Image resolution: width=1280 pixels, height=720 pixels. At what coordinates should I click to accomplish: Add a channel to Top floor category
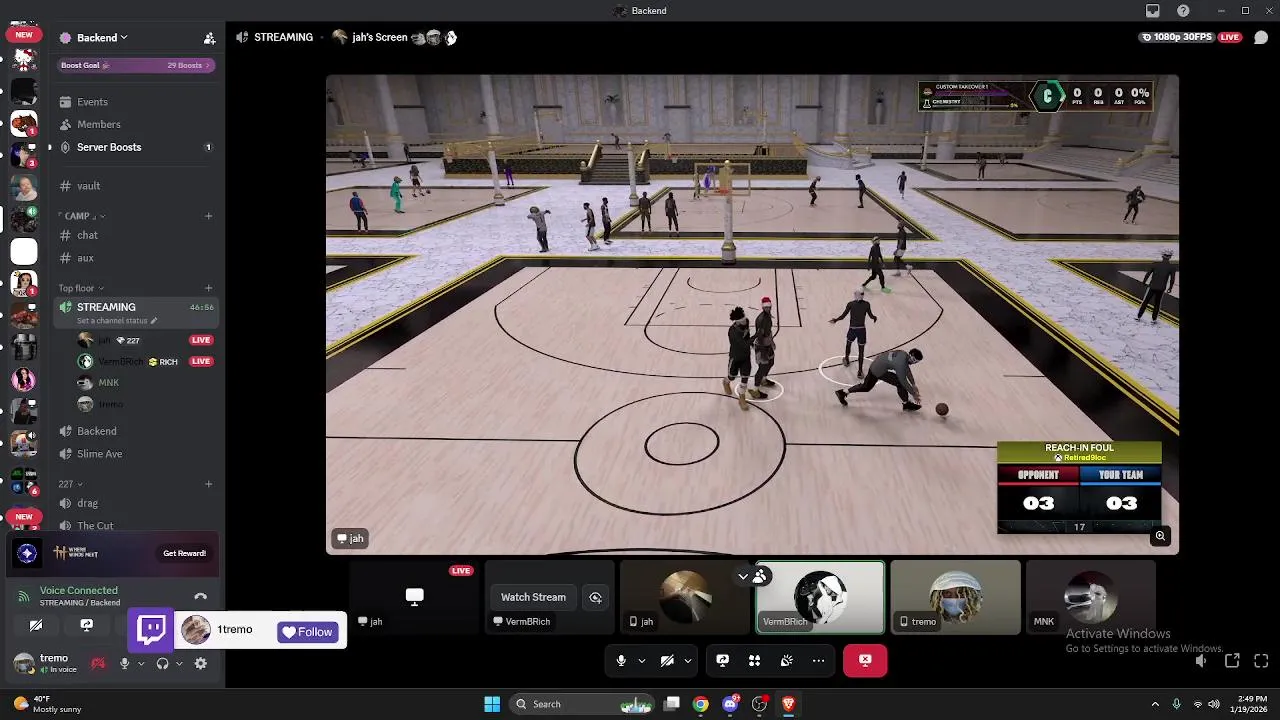coord(208,288)
